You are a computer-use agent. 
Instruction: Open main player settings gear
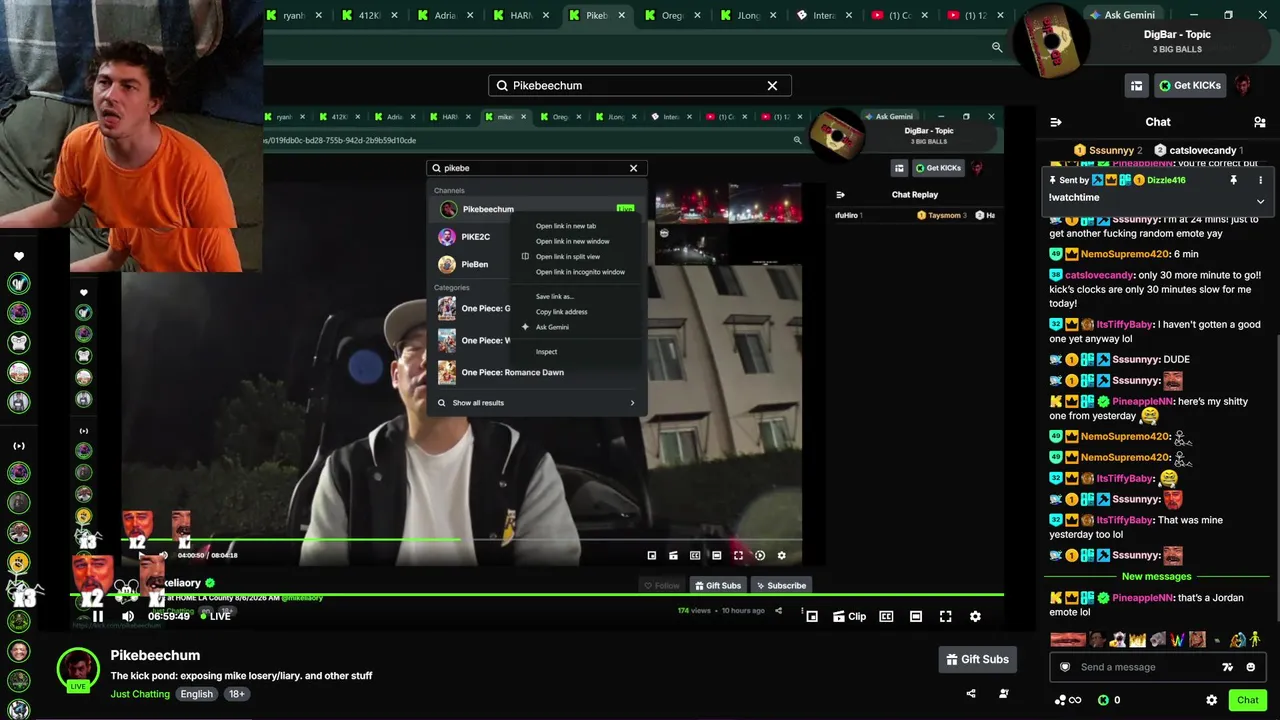pyautogui.click(x=975, y=617)
